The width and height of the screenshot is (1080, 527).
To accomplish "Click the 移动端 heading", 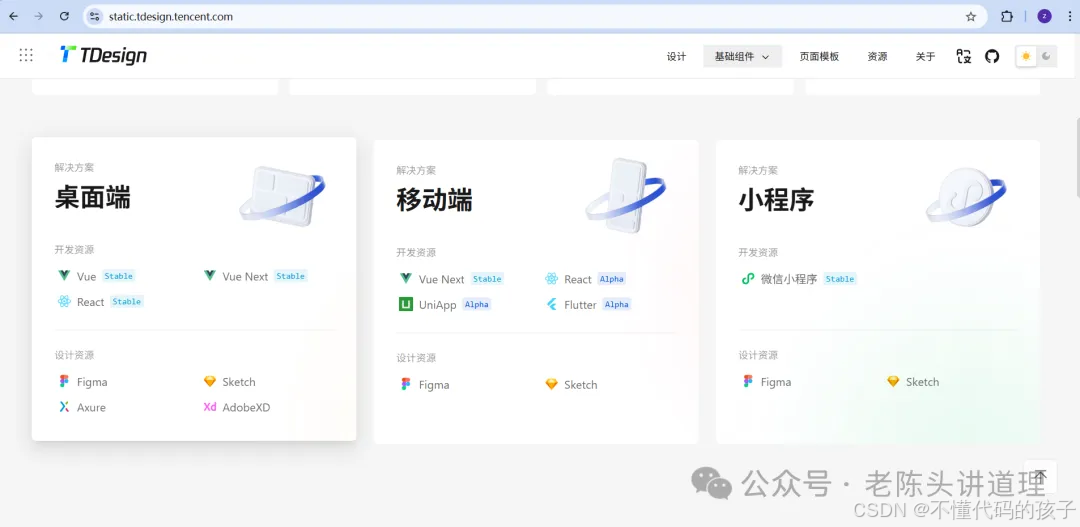I will click(x=435, y=200).
